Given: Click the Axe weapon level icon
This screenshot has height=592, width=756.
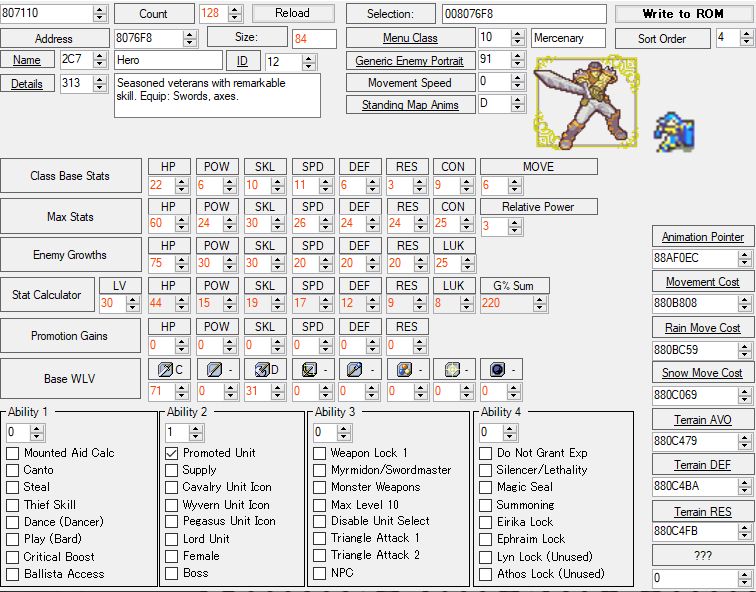Looking at the screenshot, I should (x=262, y=370).
